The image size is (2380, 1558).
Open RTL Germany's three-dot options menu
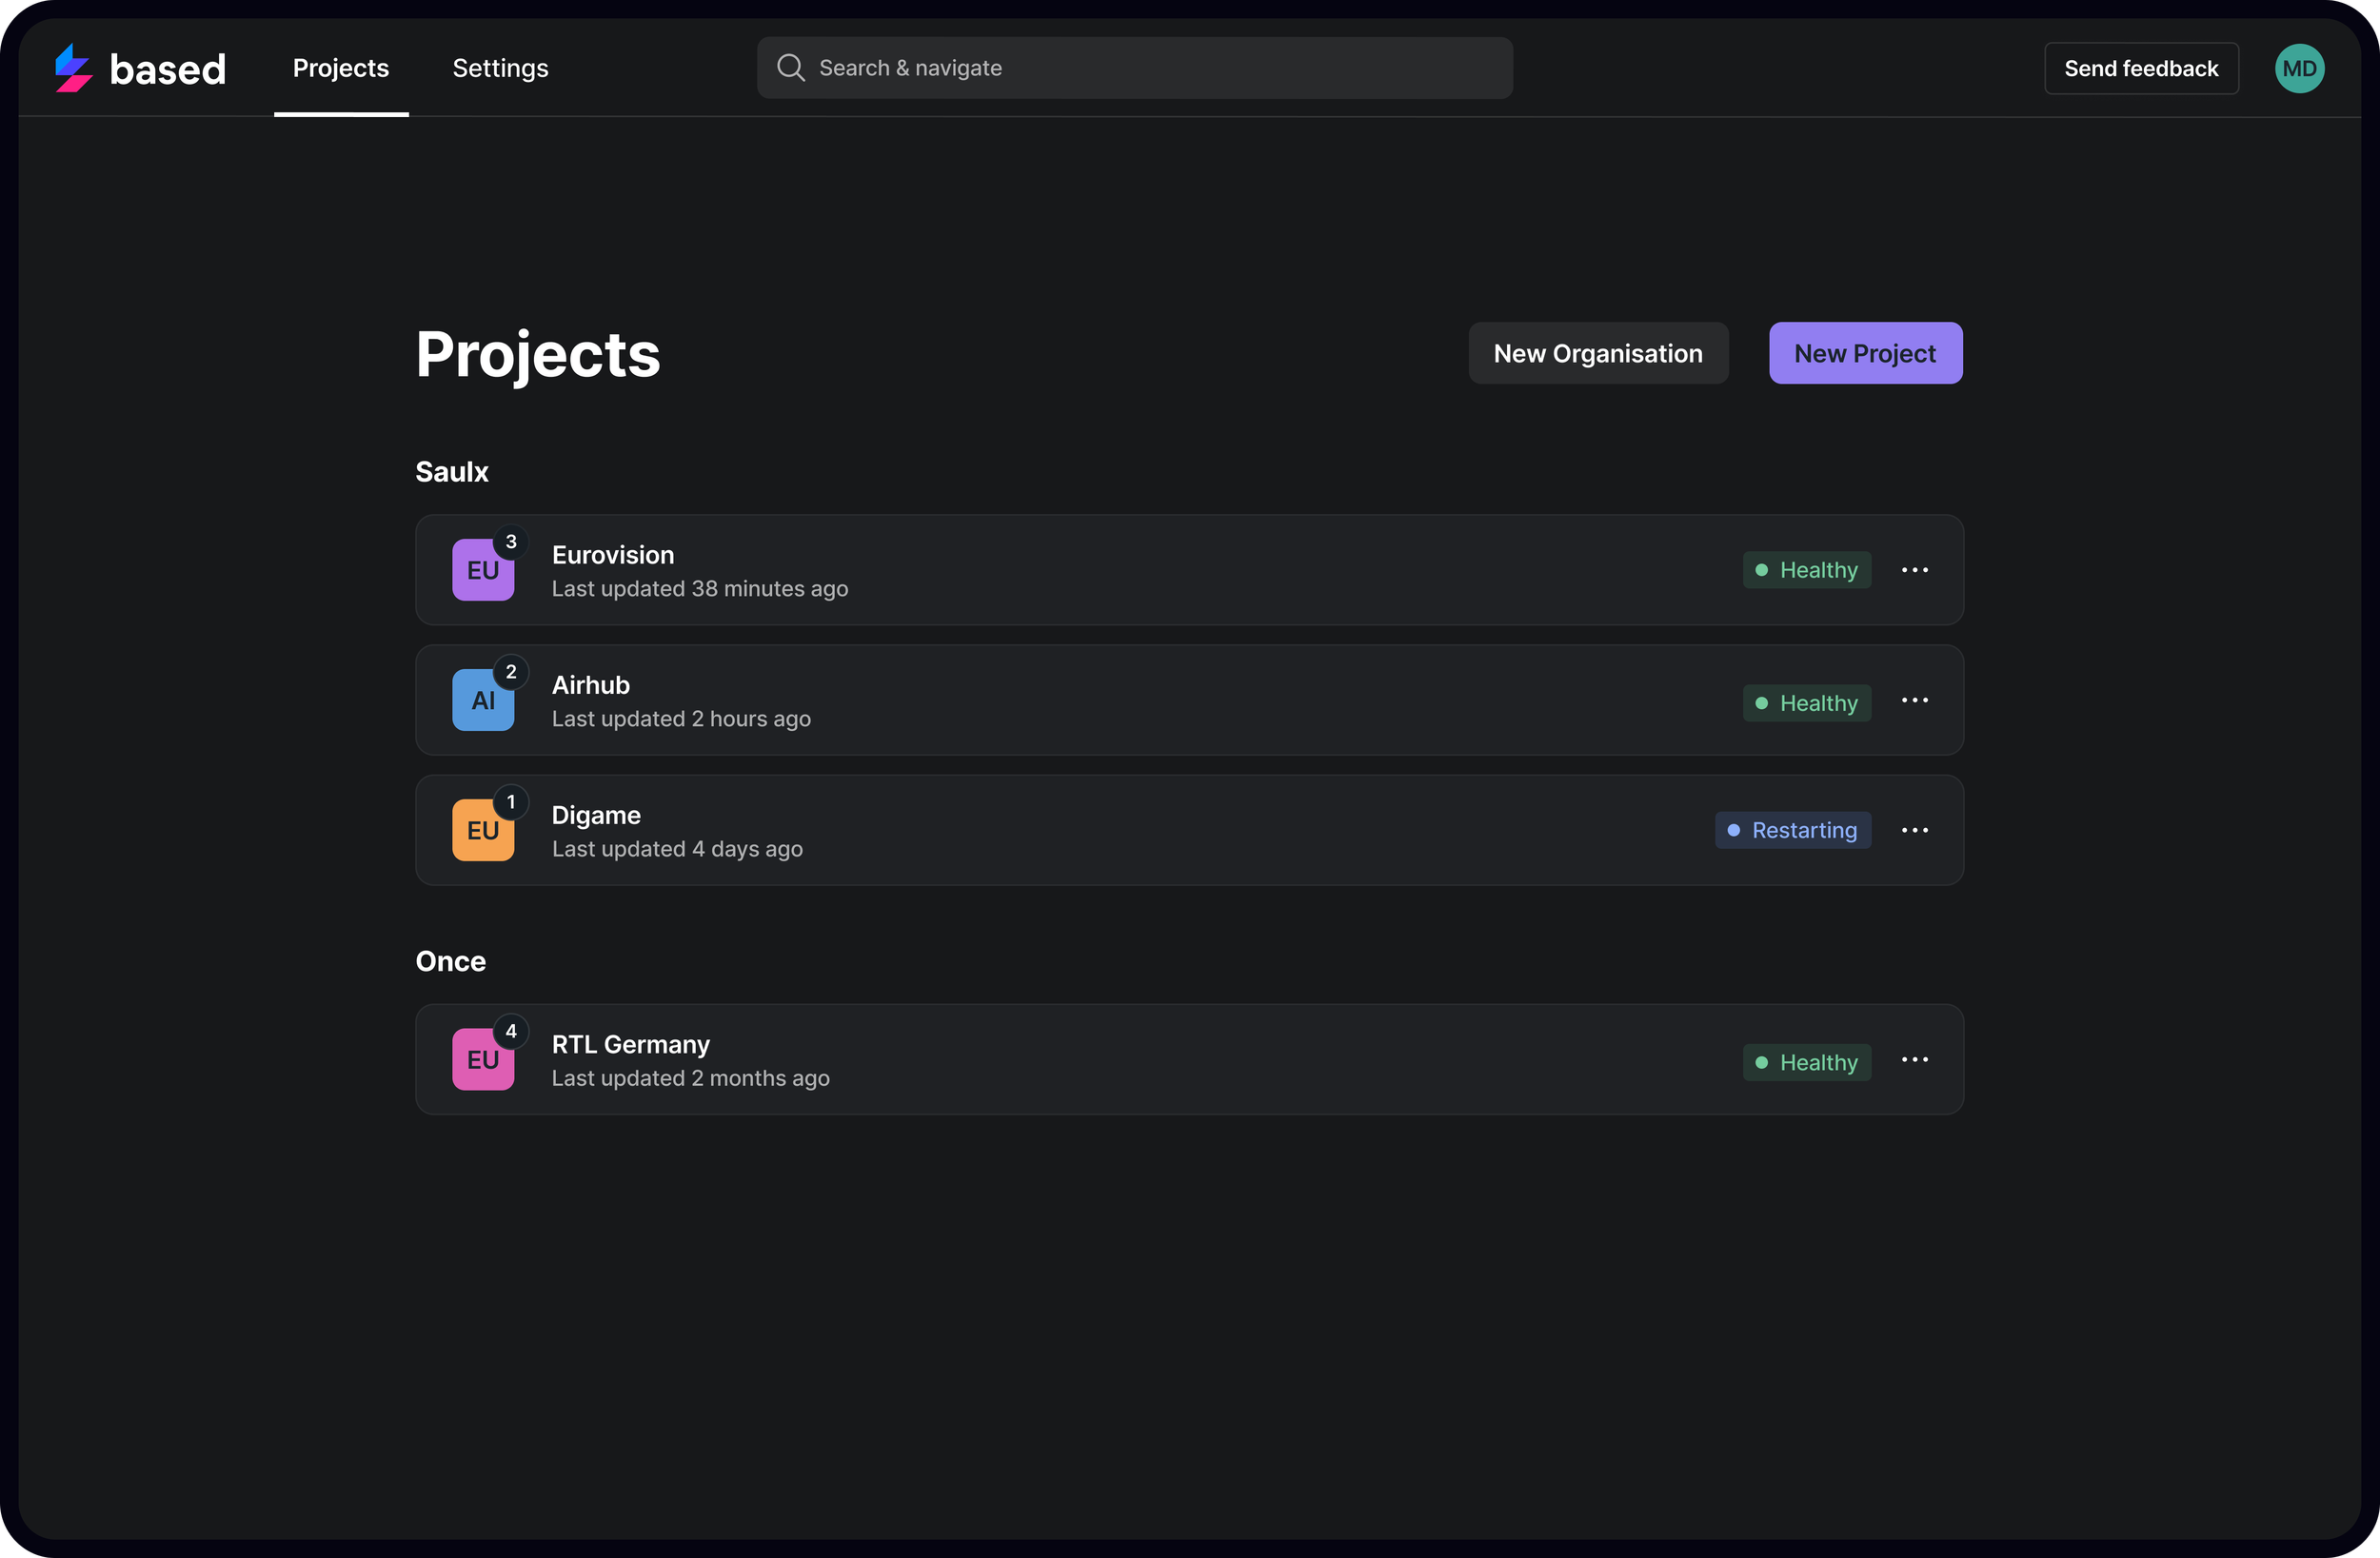click(1914, 1059)
